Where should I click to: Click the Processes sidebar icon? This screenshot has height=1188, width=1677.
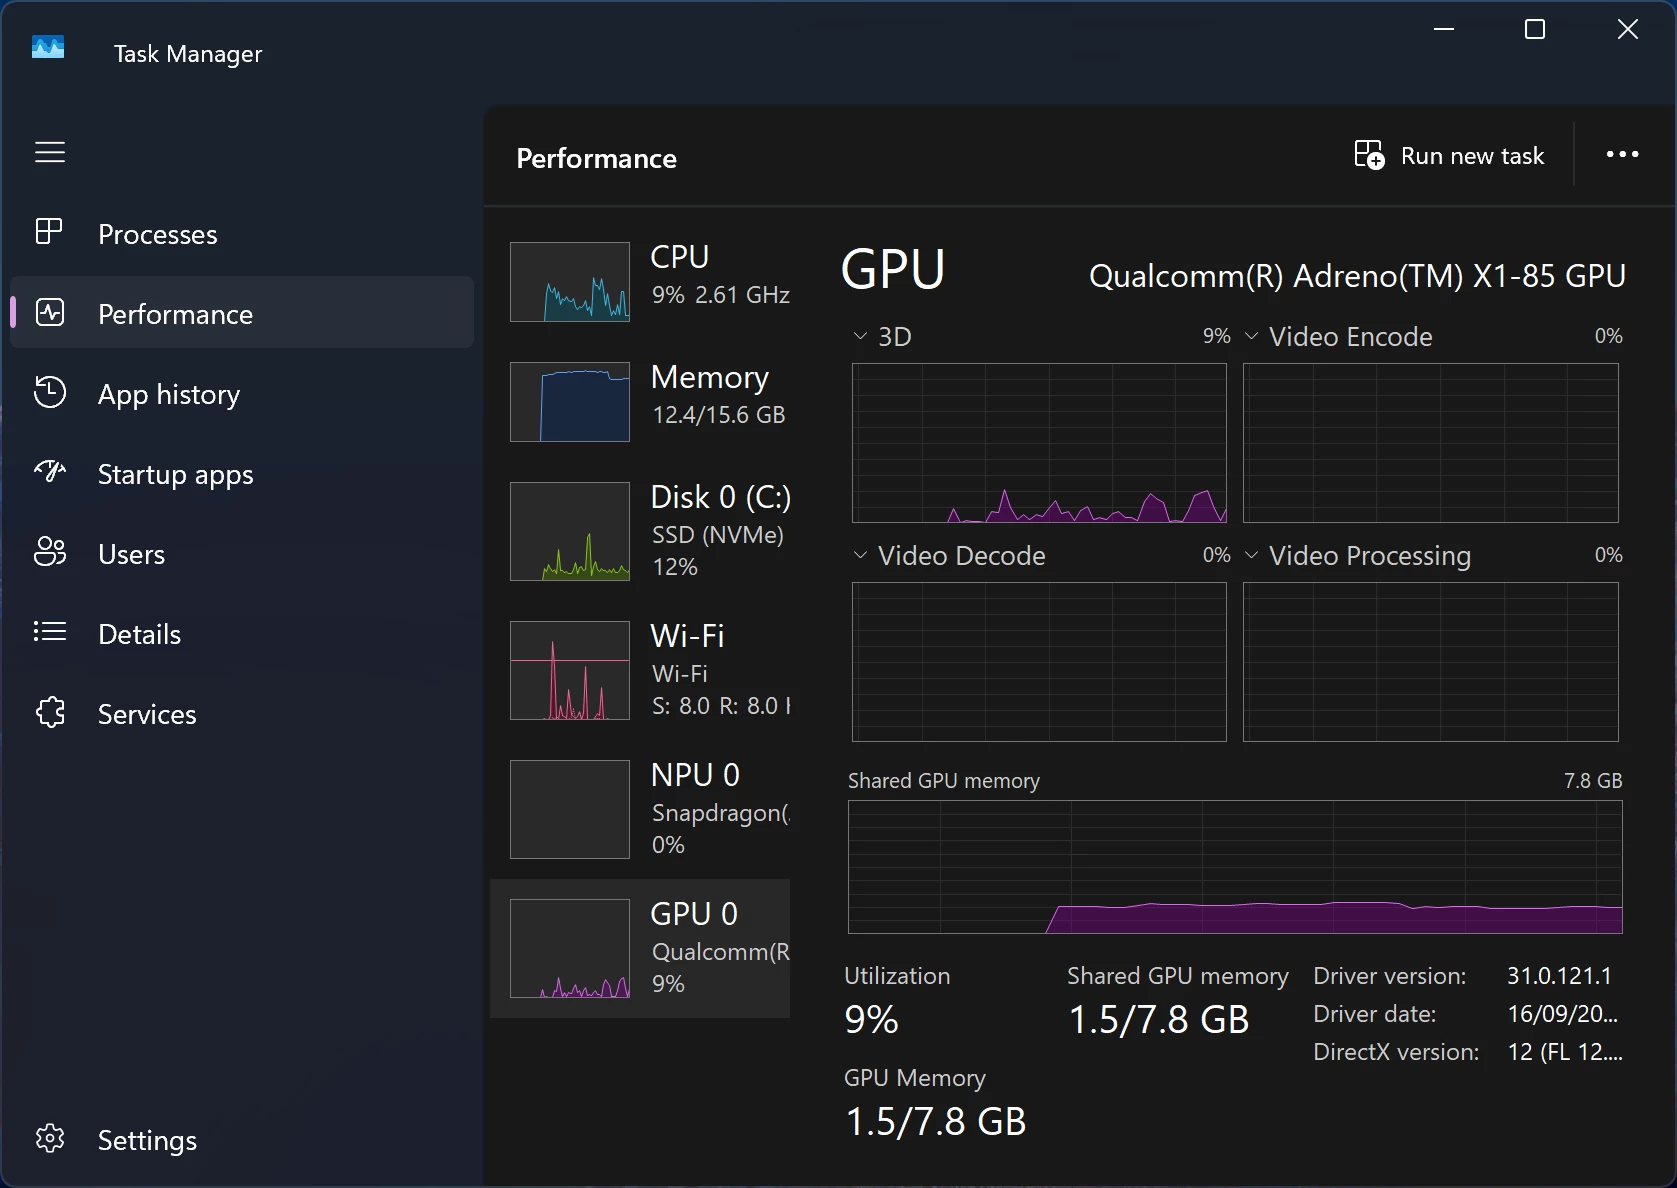(x=49, y=232)
